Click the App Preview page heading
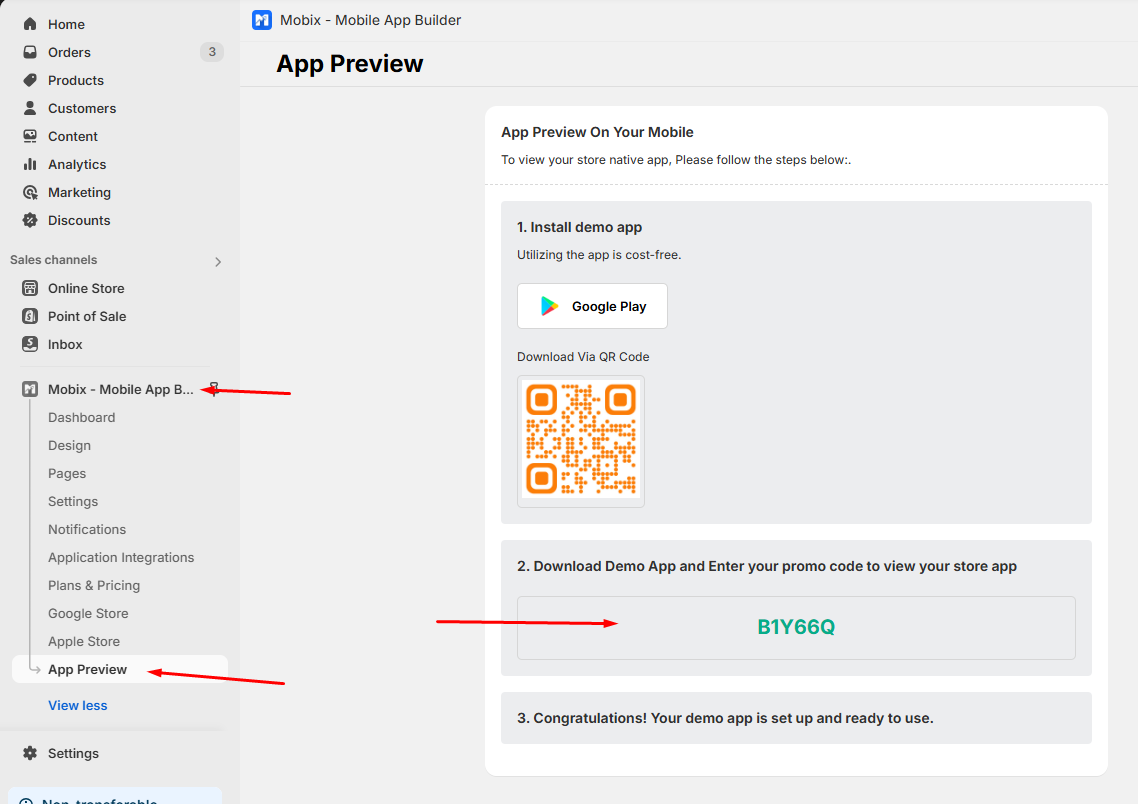This screenshot has height=804, width=1138. point(350,64)
